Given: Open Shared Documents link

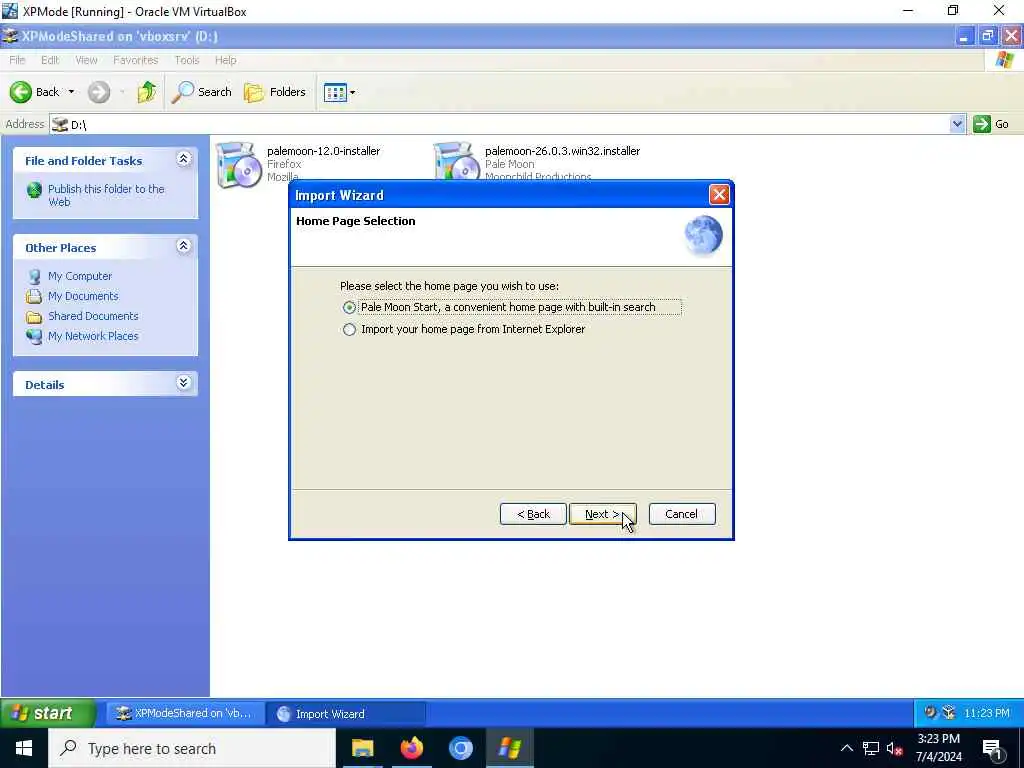Looking at the screenshot, I should click(x=93, y=316).
